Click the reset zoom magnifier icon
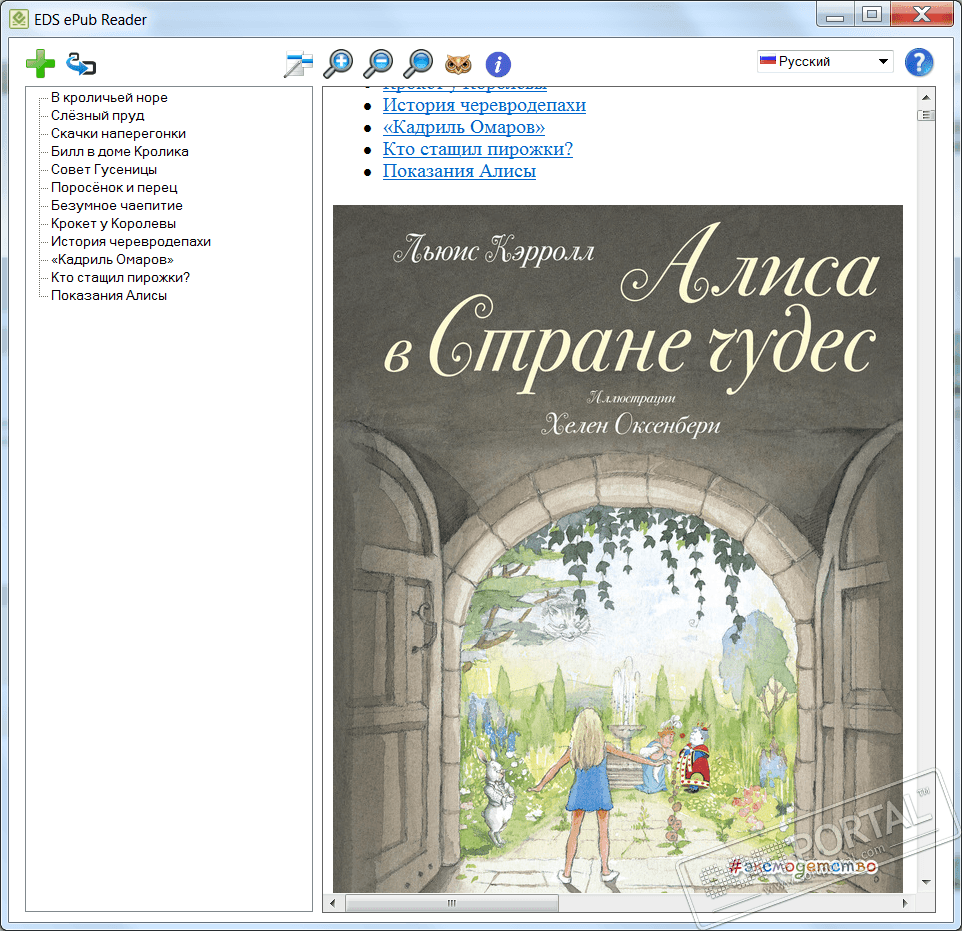Viewport: 962px width, 931px height. [418, 64]
